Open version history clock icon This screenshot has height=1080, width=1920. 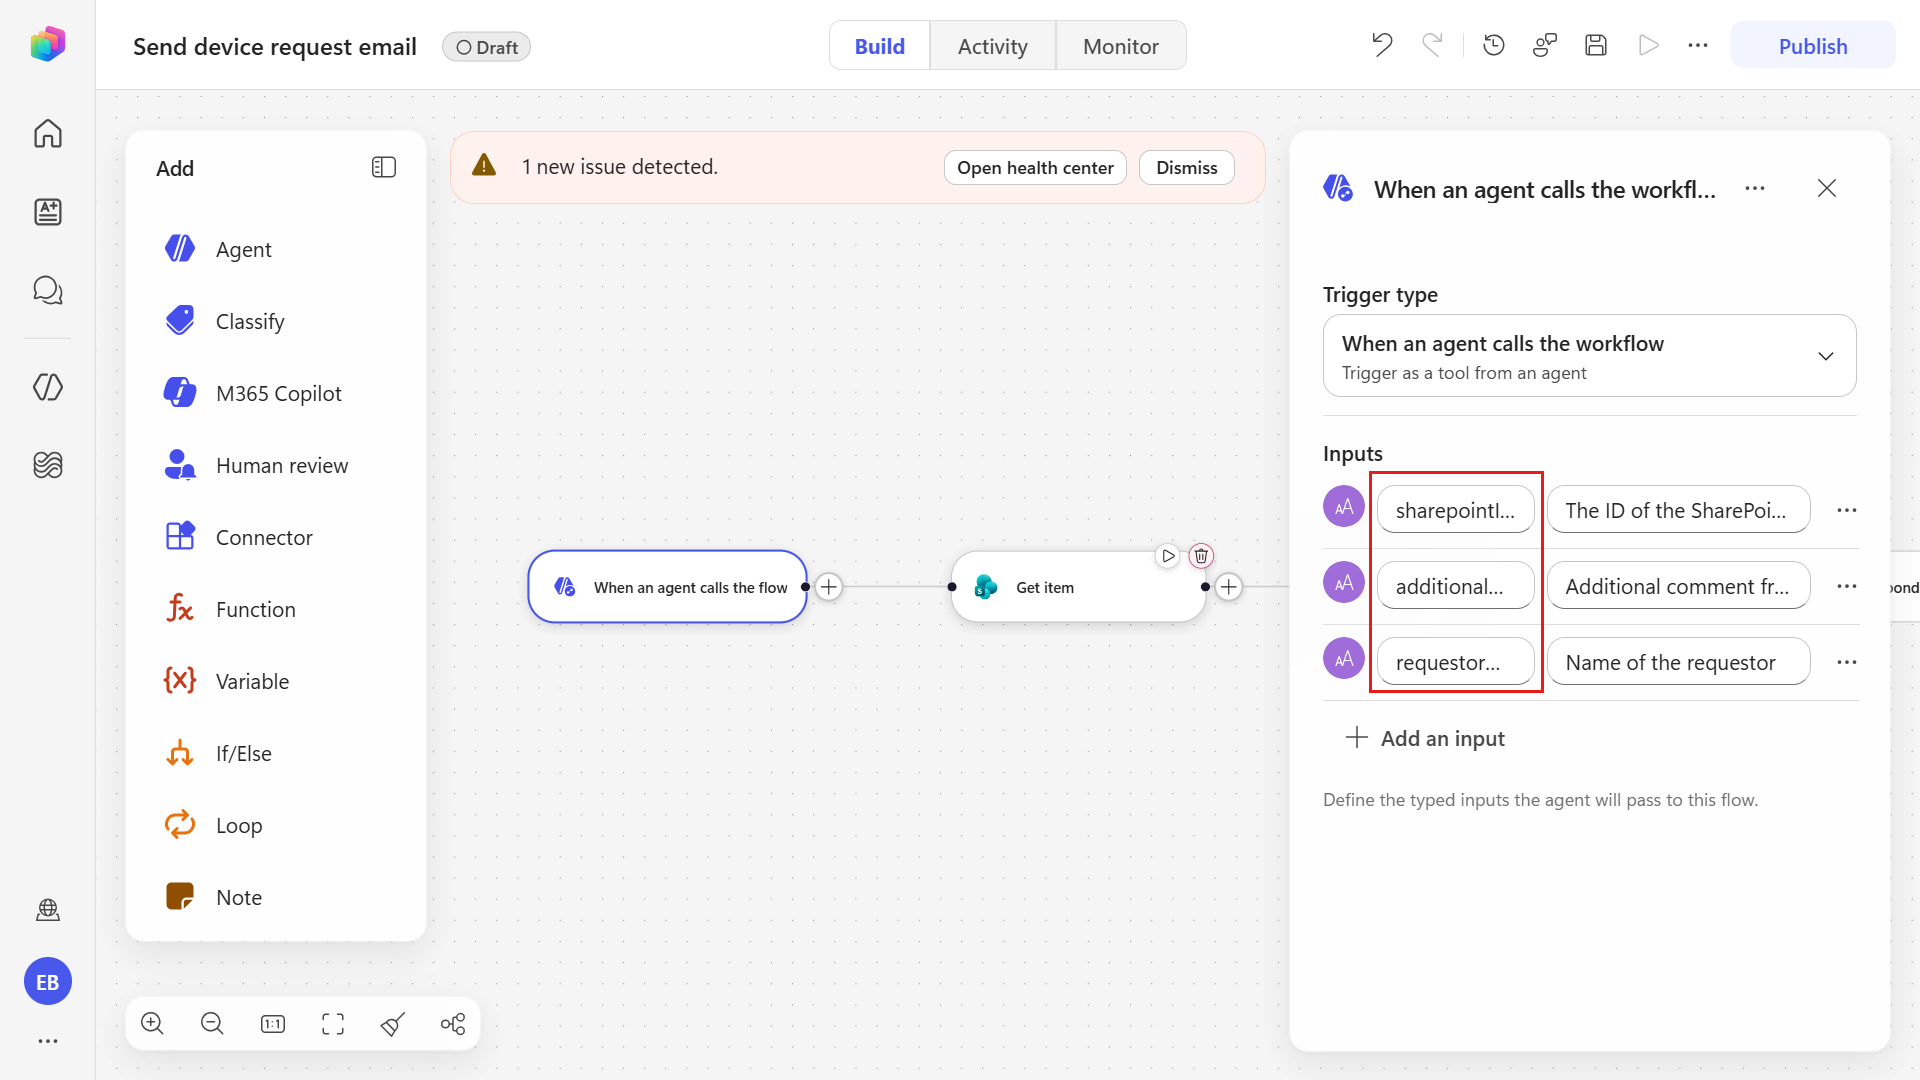pyautogui.click(x=1494, y=45)
